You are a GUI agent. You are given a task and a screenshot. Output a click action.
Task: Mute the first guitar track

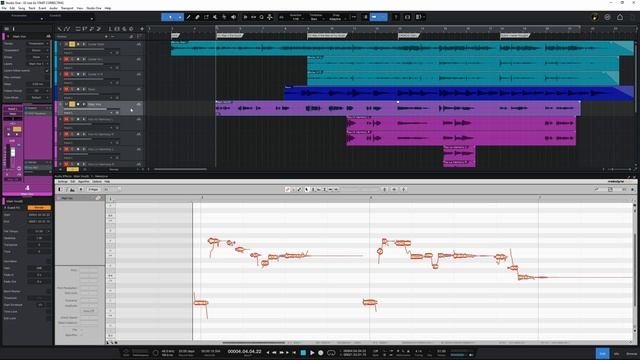coord(66,44)
